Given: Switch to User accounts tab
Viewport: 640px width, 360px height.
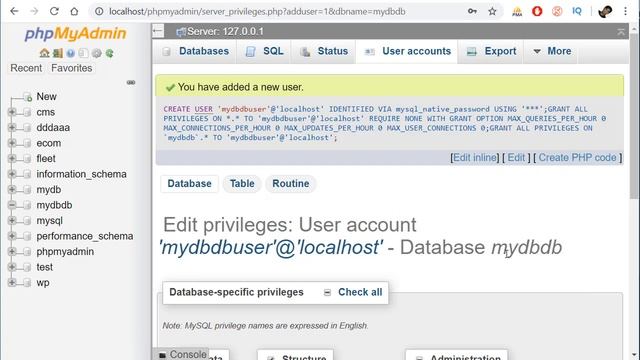Looking at the screenshot, I should point(407,51).
